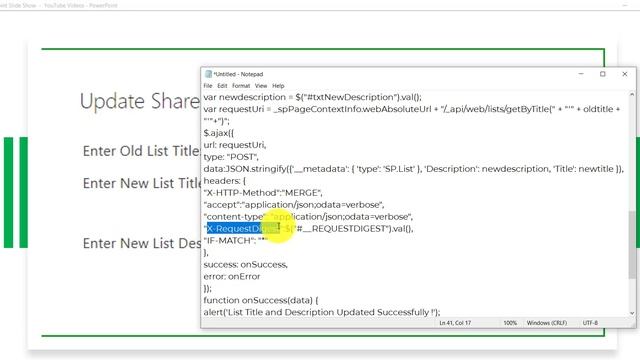Screen dimensions: 640x360
Task: Click 'Enter Old List Title' on the slide
Action: (x=141, y=151)
